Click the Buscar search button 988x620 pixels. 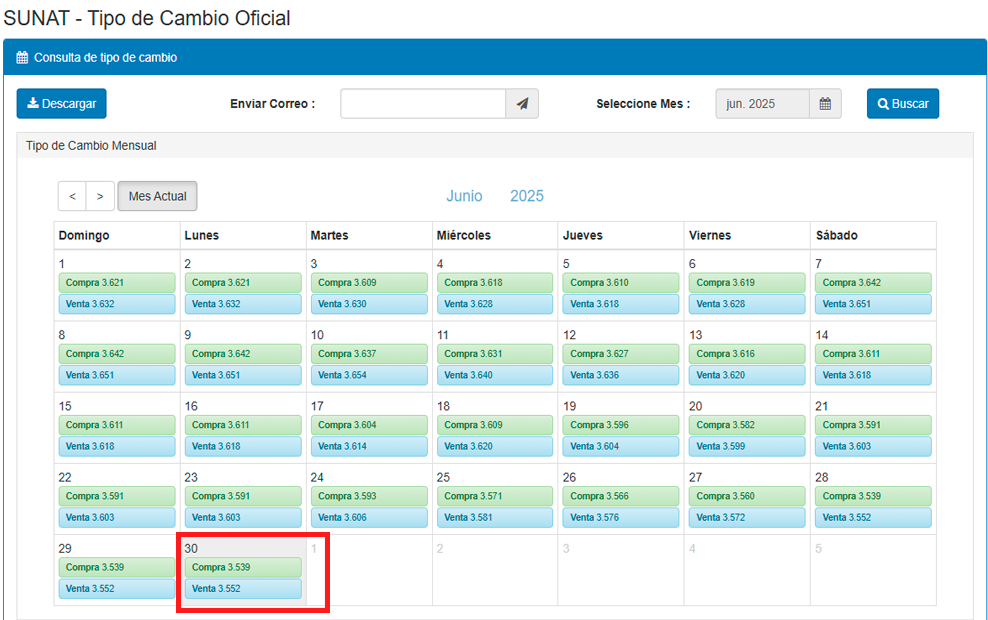click(903, 103)
